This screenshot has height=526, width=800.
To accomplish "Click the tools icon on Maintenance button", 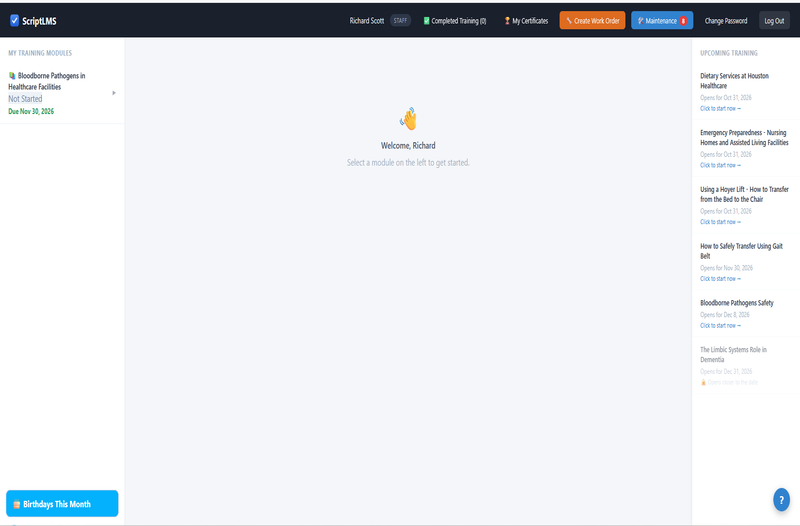I will 640,21.
